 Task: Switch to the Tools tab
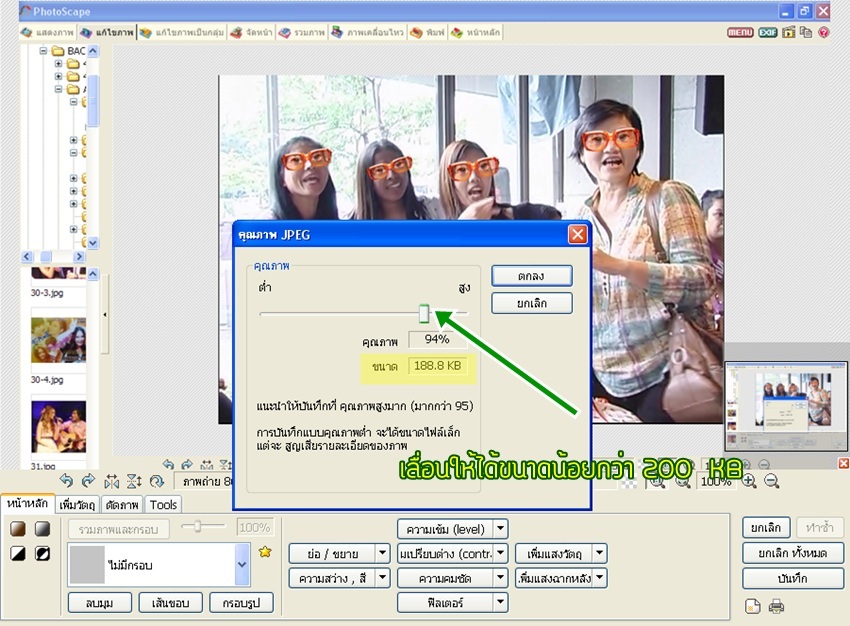163,505
